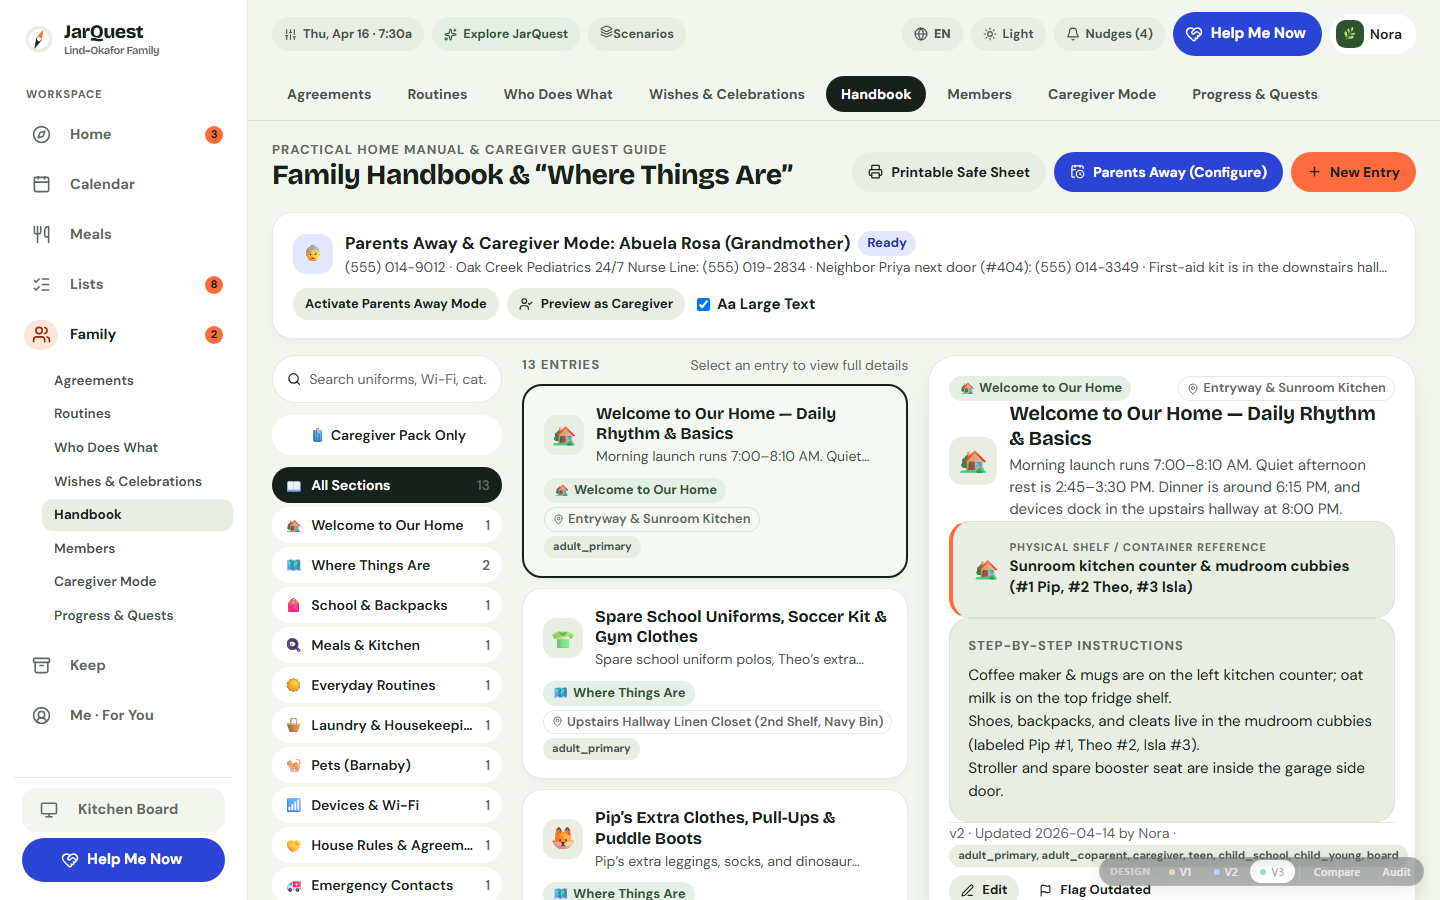Open Keep via the archive box icon
The height and width of the screenshot is (900, 1440).
tap(41, 665)
